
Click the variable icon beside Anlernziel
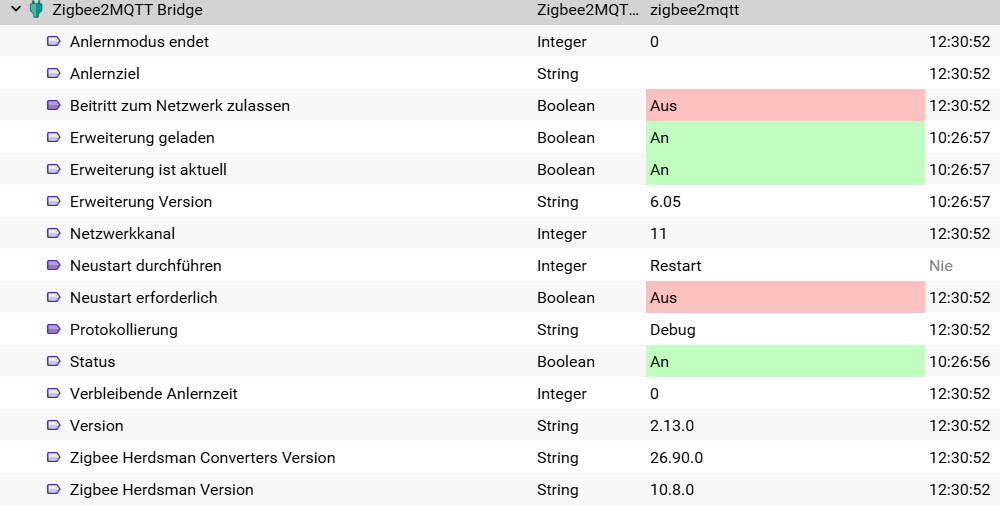(x=54, y=73)
